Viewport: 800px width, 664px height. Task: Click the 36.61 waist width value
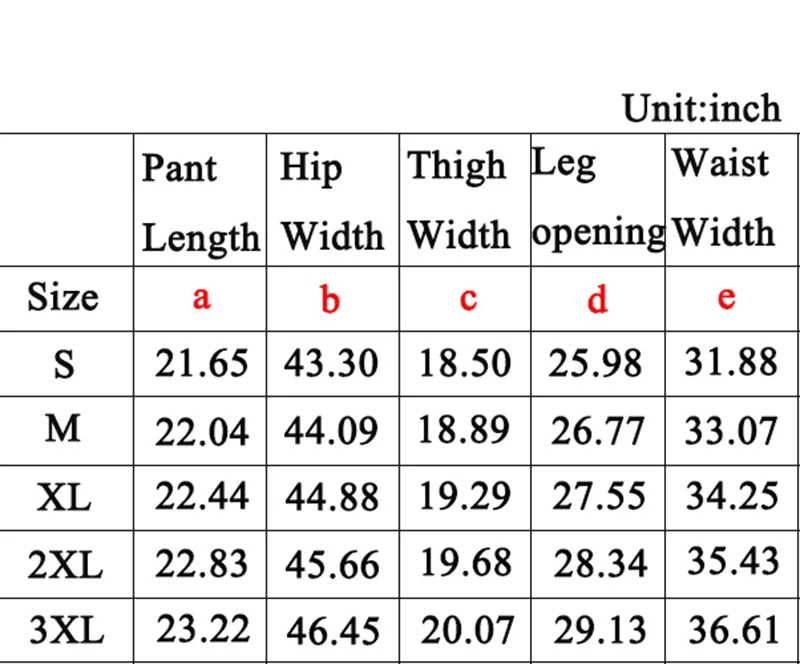tap(734, 630)
